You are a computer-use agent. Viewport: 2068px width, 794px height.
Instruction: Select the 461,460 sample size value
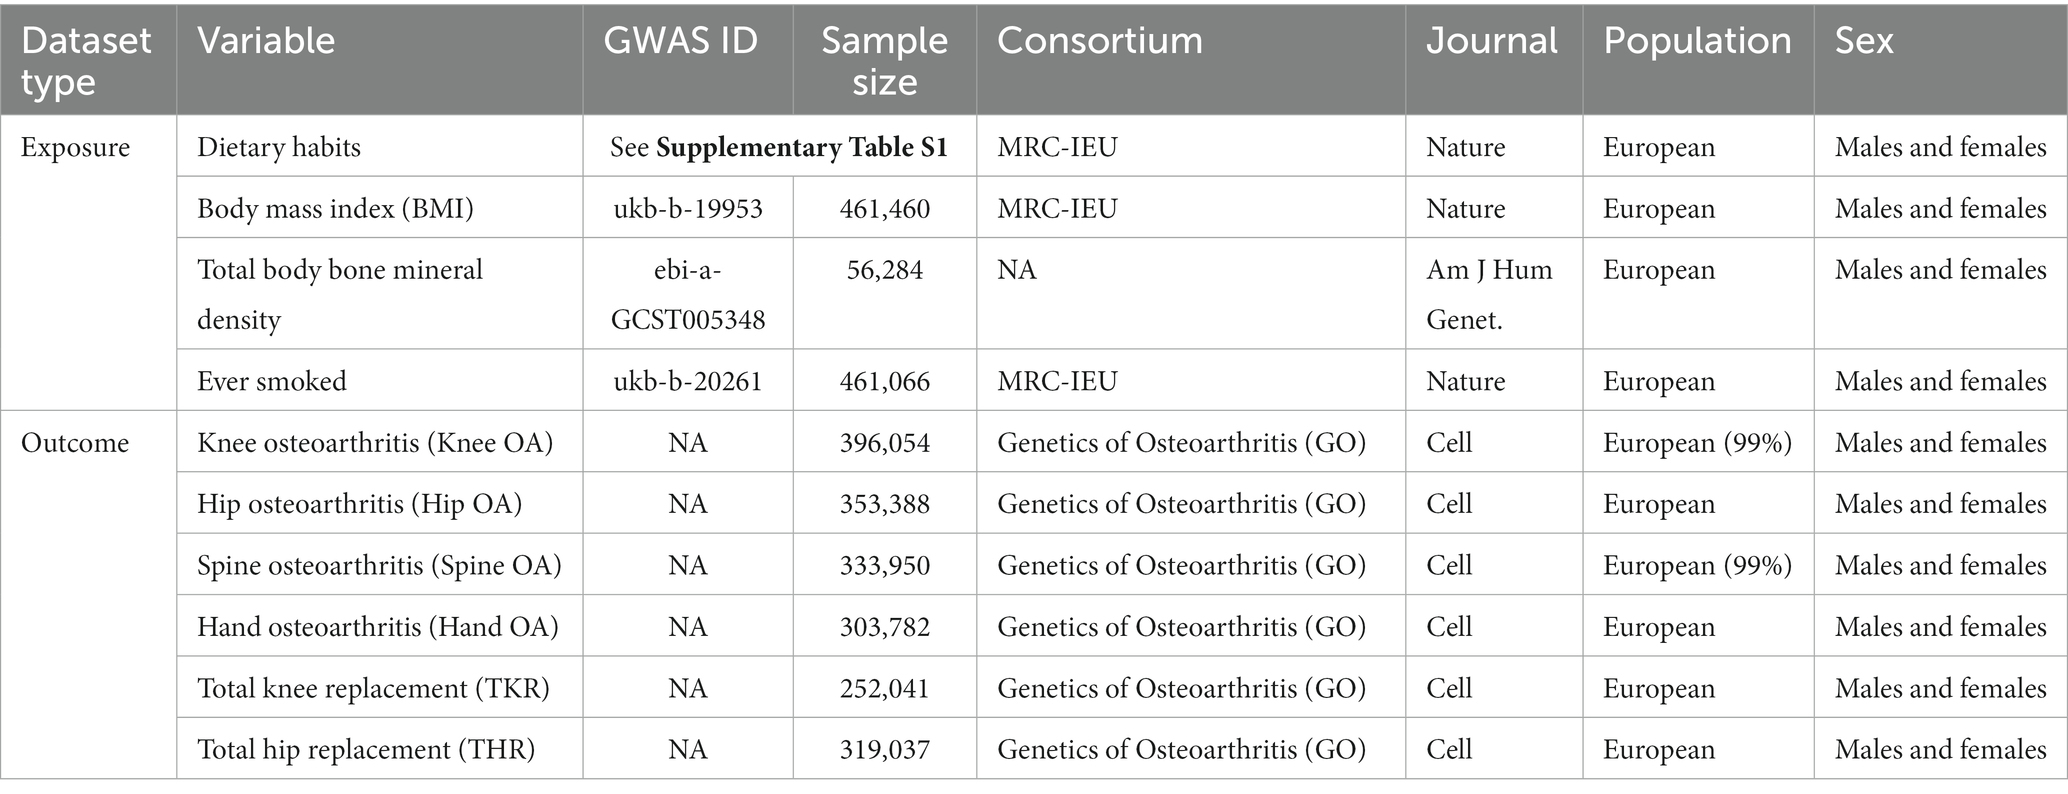(885, 209)
